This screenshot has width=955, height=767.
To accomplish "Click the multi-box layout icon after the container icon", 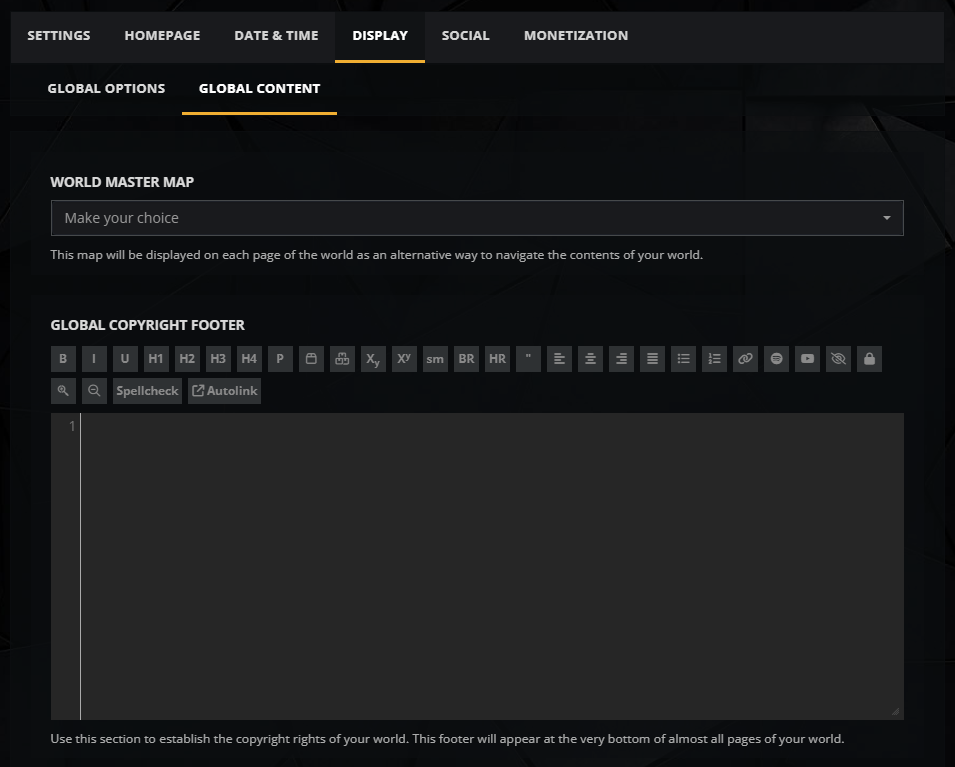I will click(342, 359).
